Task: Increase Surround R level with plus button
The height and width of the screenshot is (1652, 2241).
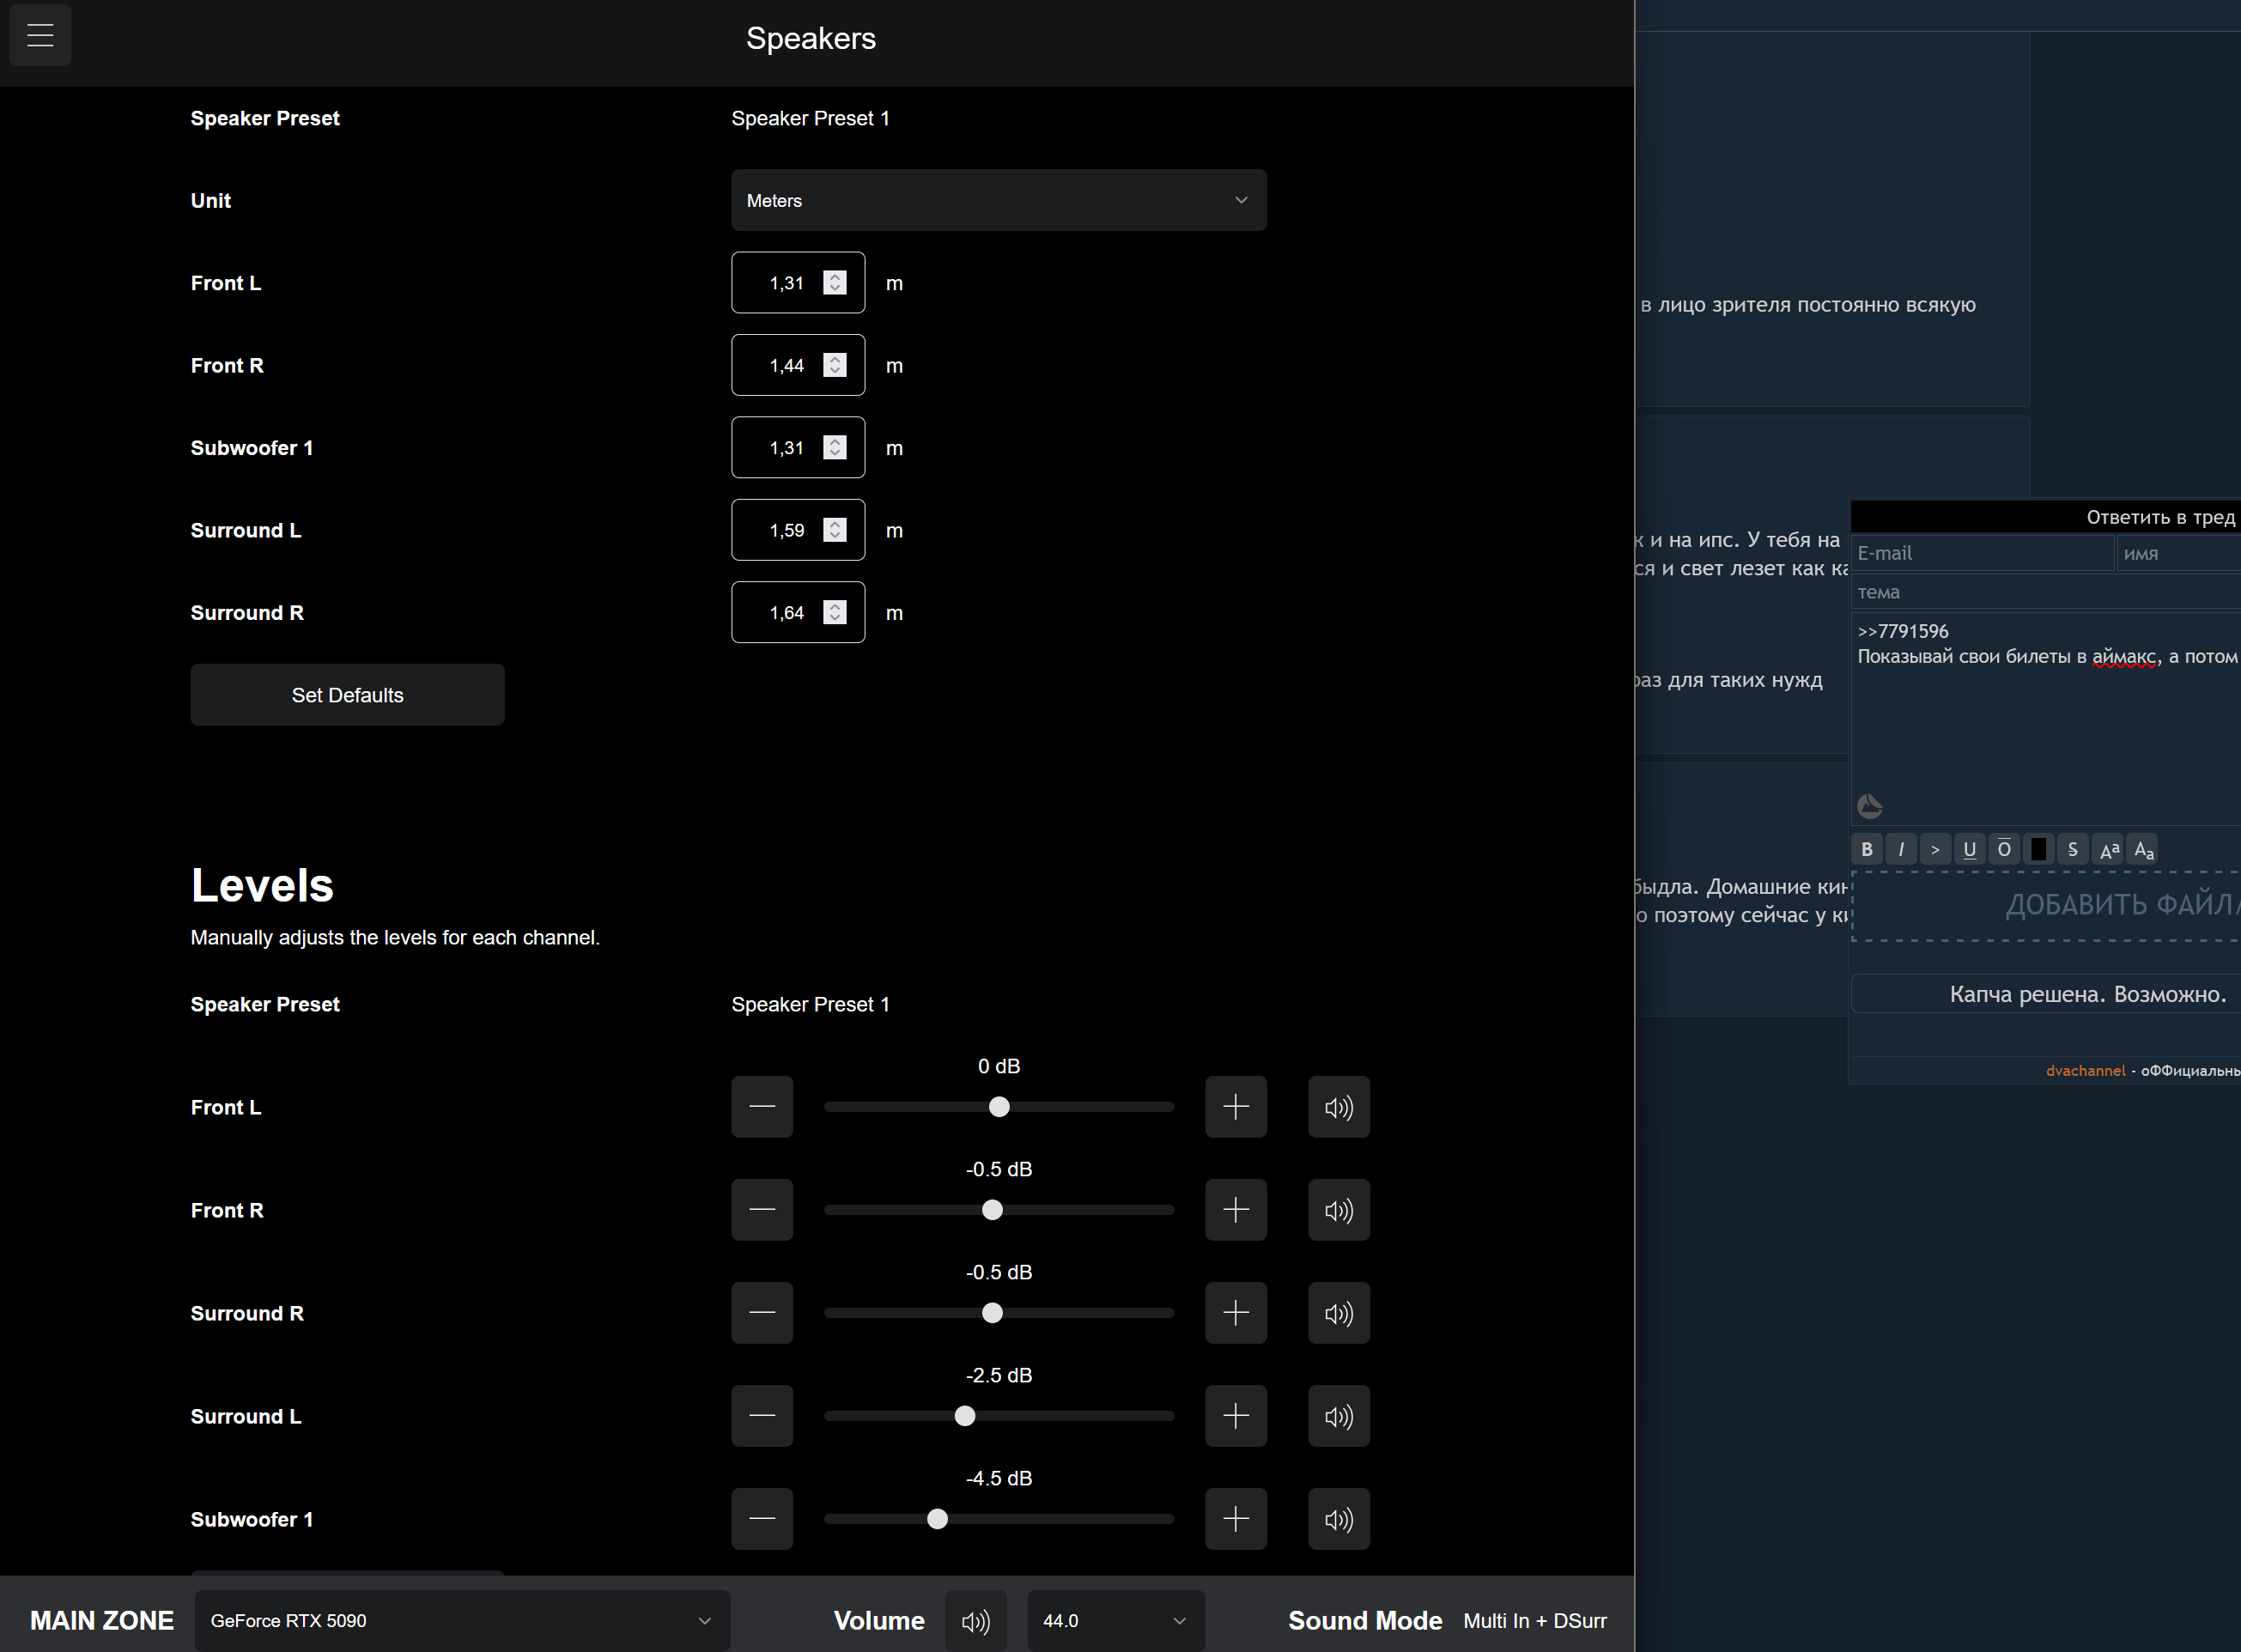Action: pos(1236,1312)
